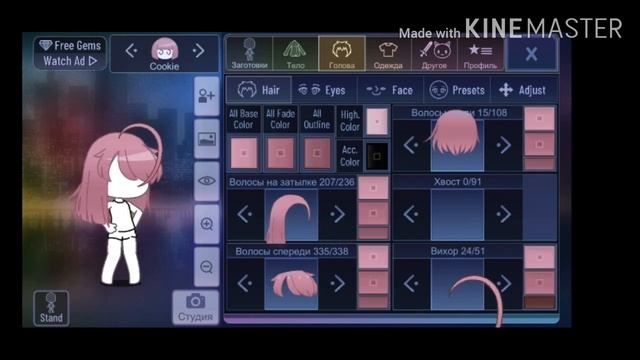Viewport: 640px width, 360px height.
Task: Open the Профиль profile tab
Action: point(480,53)
